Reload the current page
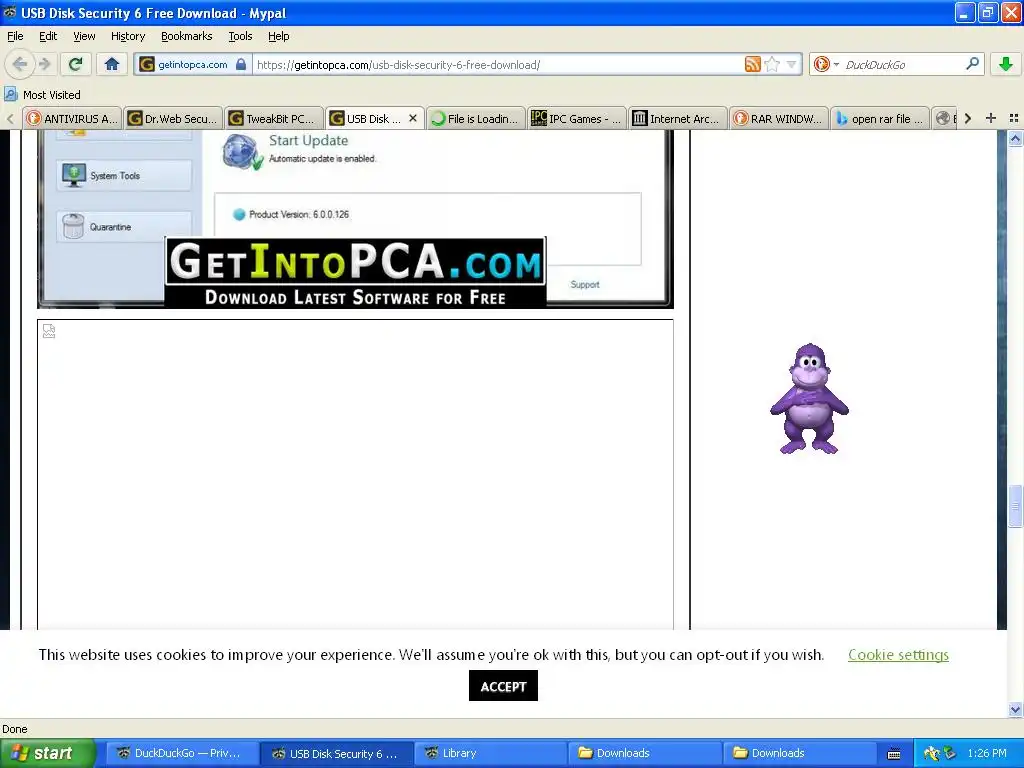 point(76,64)
